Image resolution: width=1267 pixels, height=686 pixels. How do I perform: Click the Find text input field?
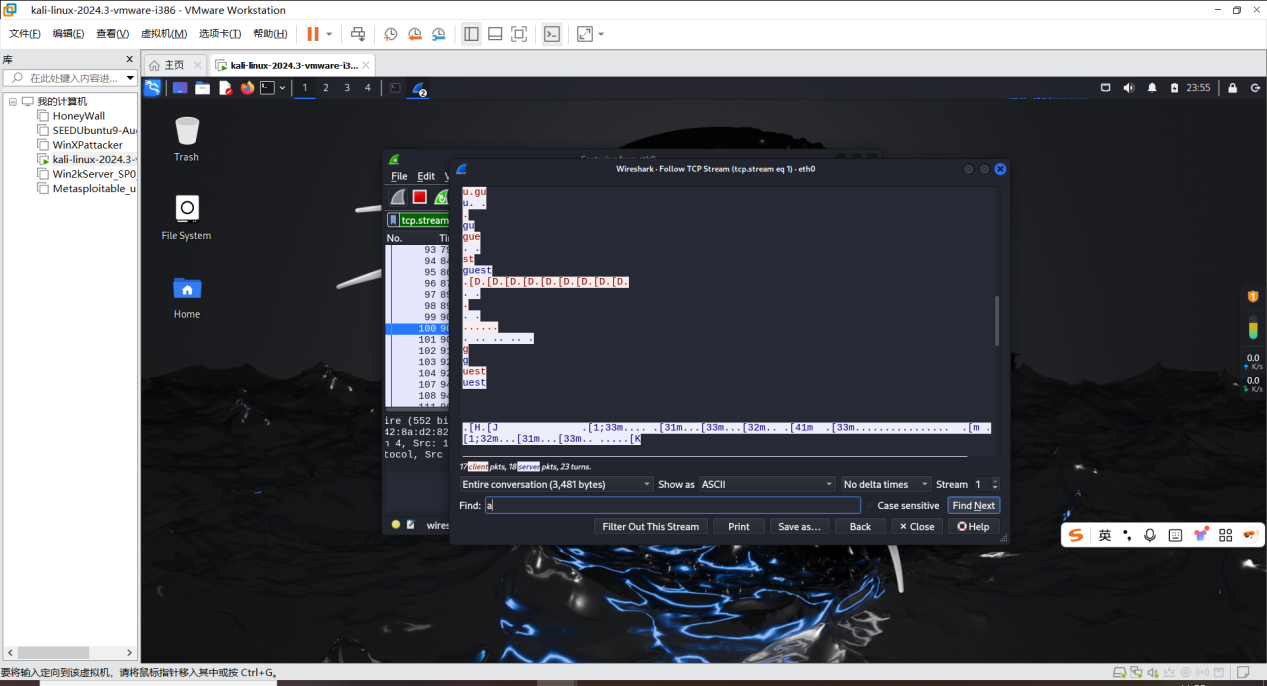click(x=673, y=506)
